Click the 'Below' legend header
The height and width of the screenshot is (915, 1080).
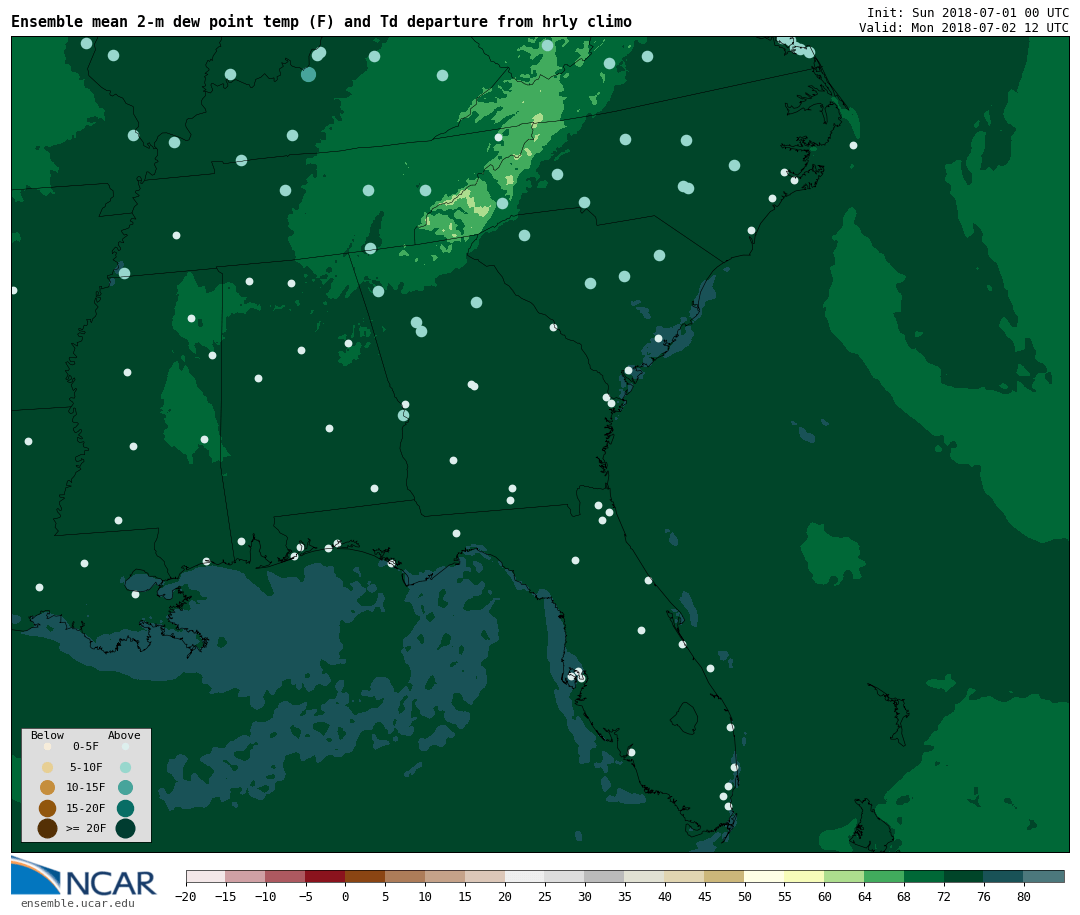(48, 735)
